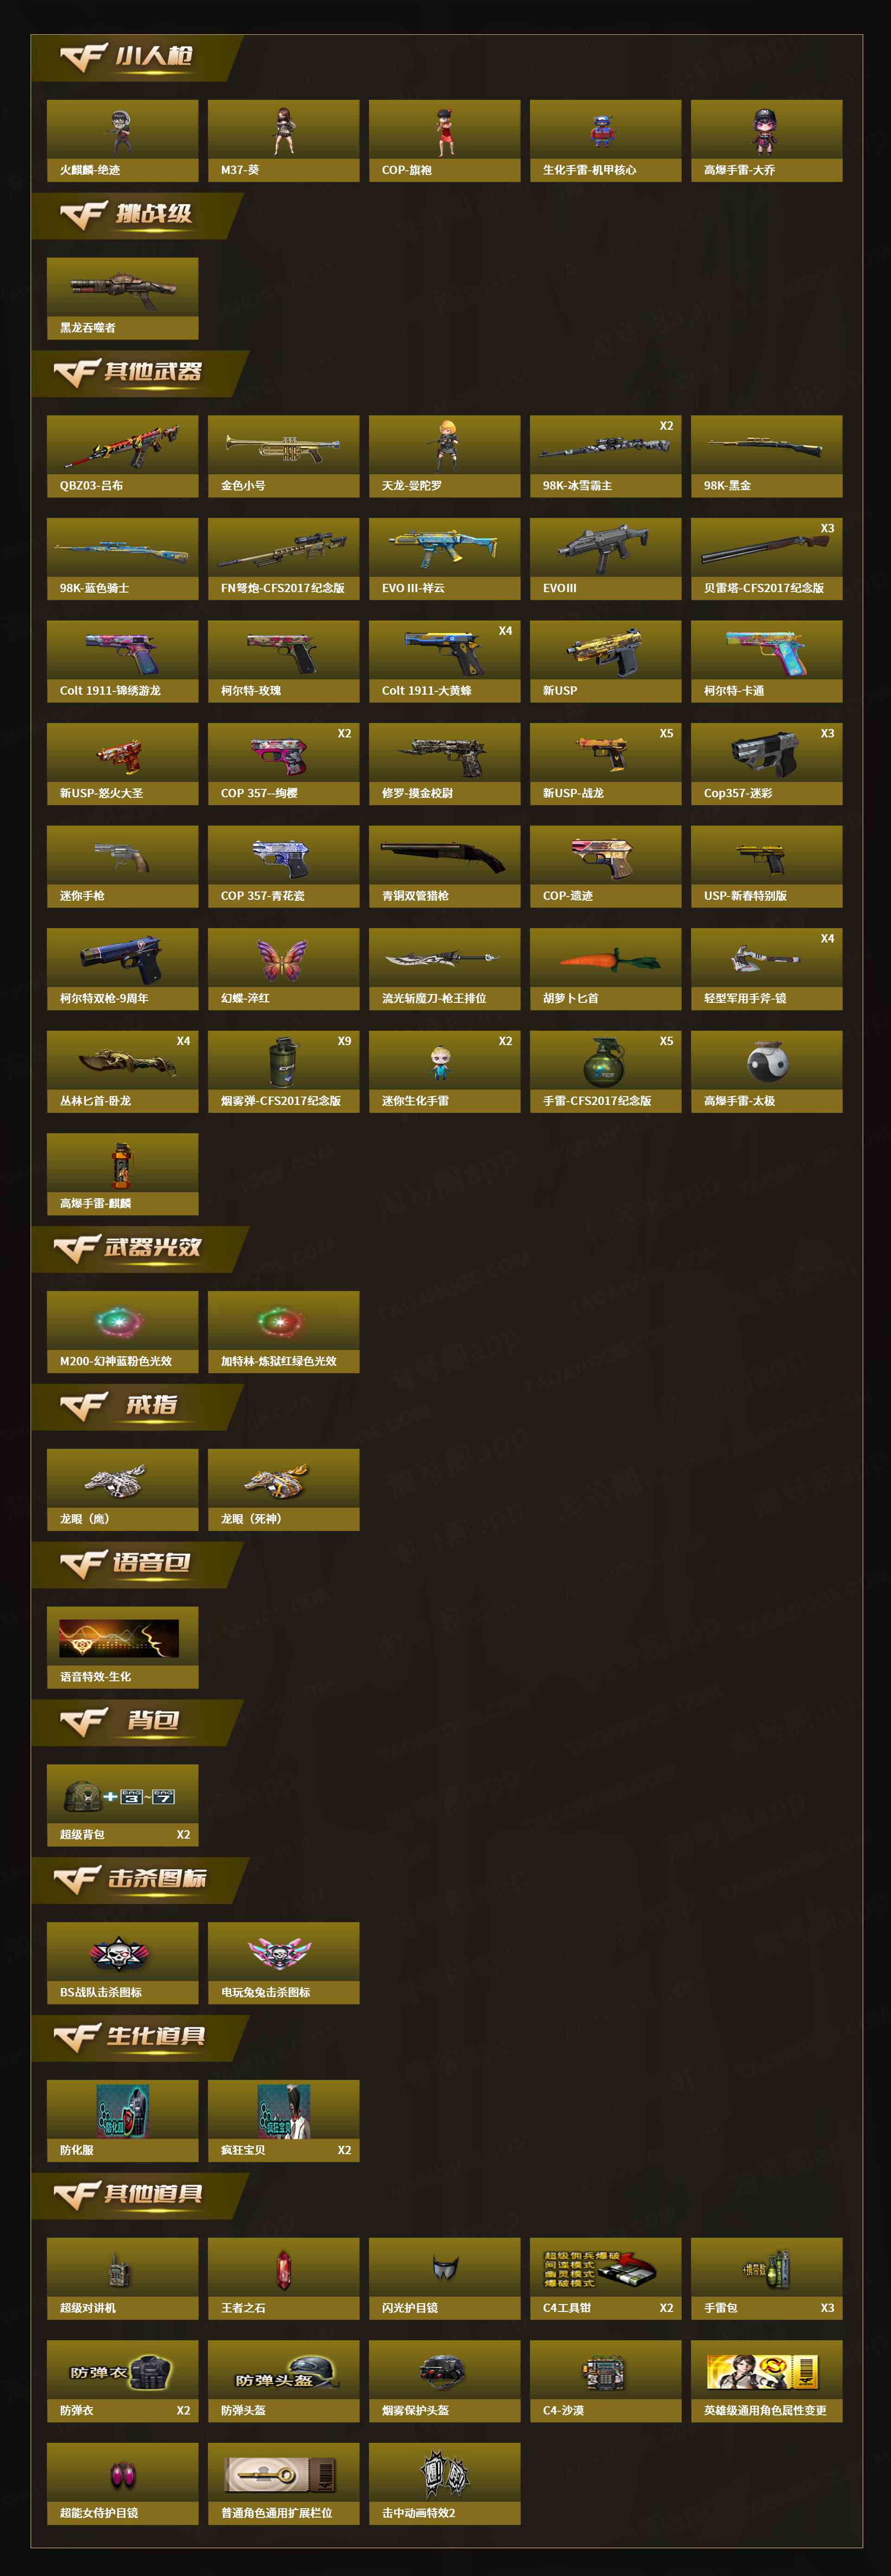891x2576 pixels.
Task: Choose the 龙眼（死神） ring item
Action: [x=283, y=1489]
